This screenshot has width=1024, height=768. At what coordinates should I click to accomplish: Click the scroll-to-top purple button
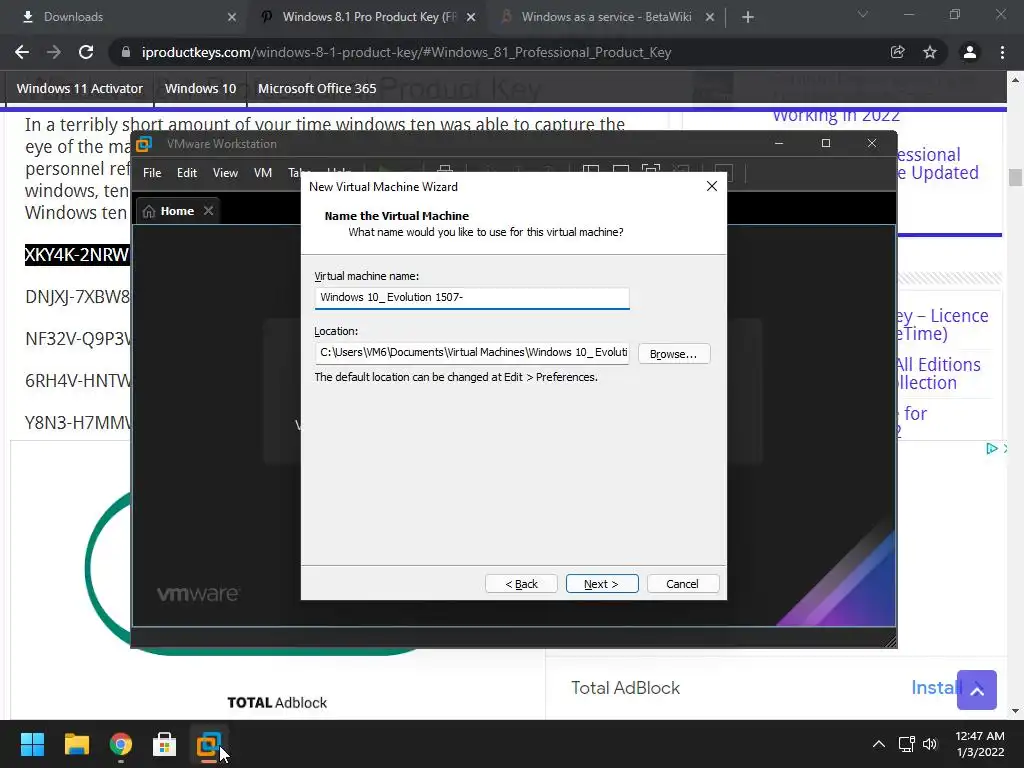pyautogui.click(x=977, y=690)
